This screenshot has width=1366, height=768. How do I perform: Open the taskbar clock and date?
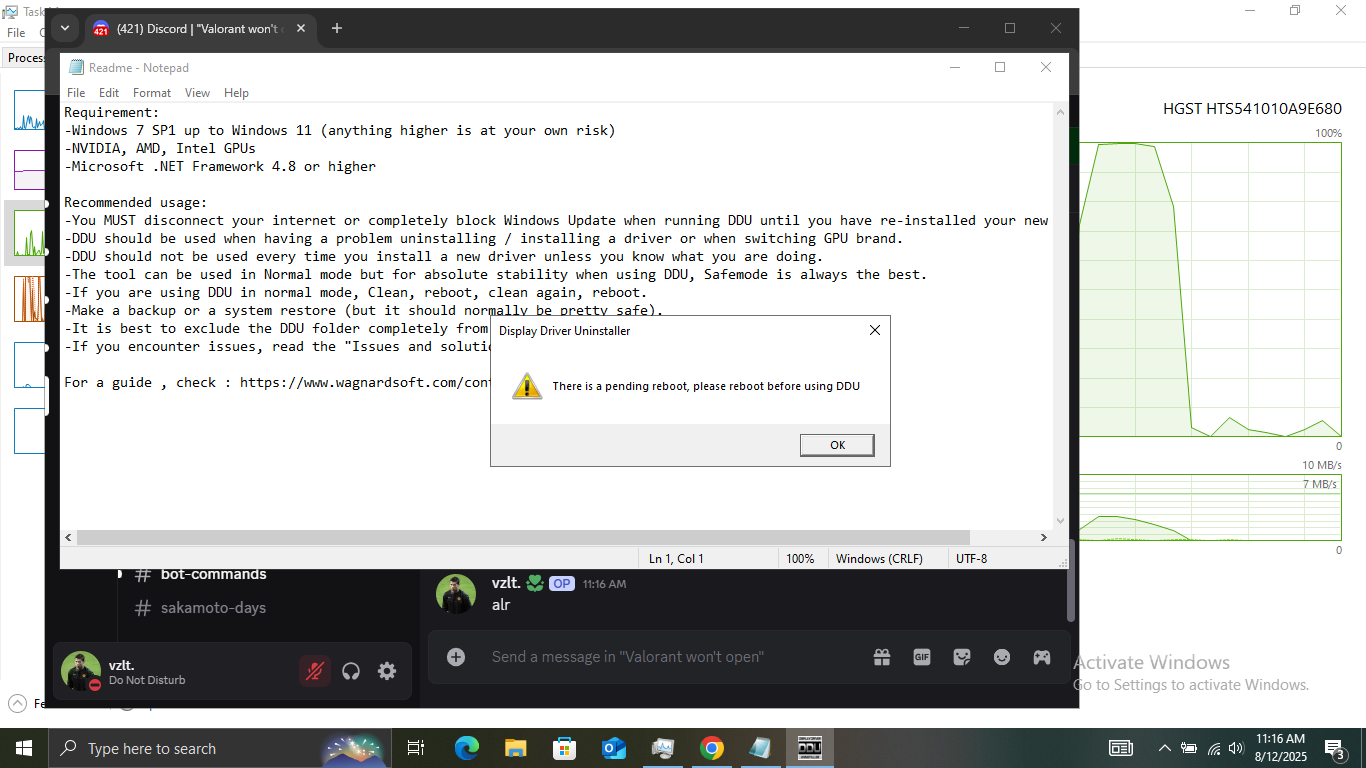coord(1280,748)
